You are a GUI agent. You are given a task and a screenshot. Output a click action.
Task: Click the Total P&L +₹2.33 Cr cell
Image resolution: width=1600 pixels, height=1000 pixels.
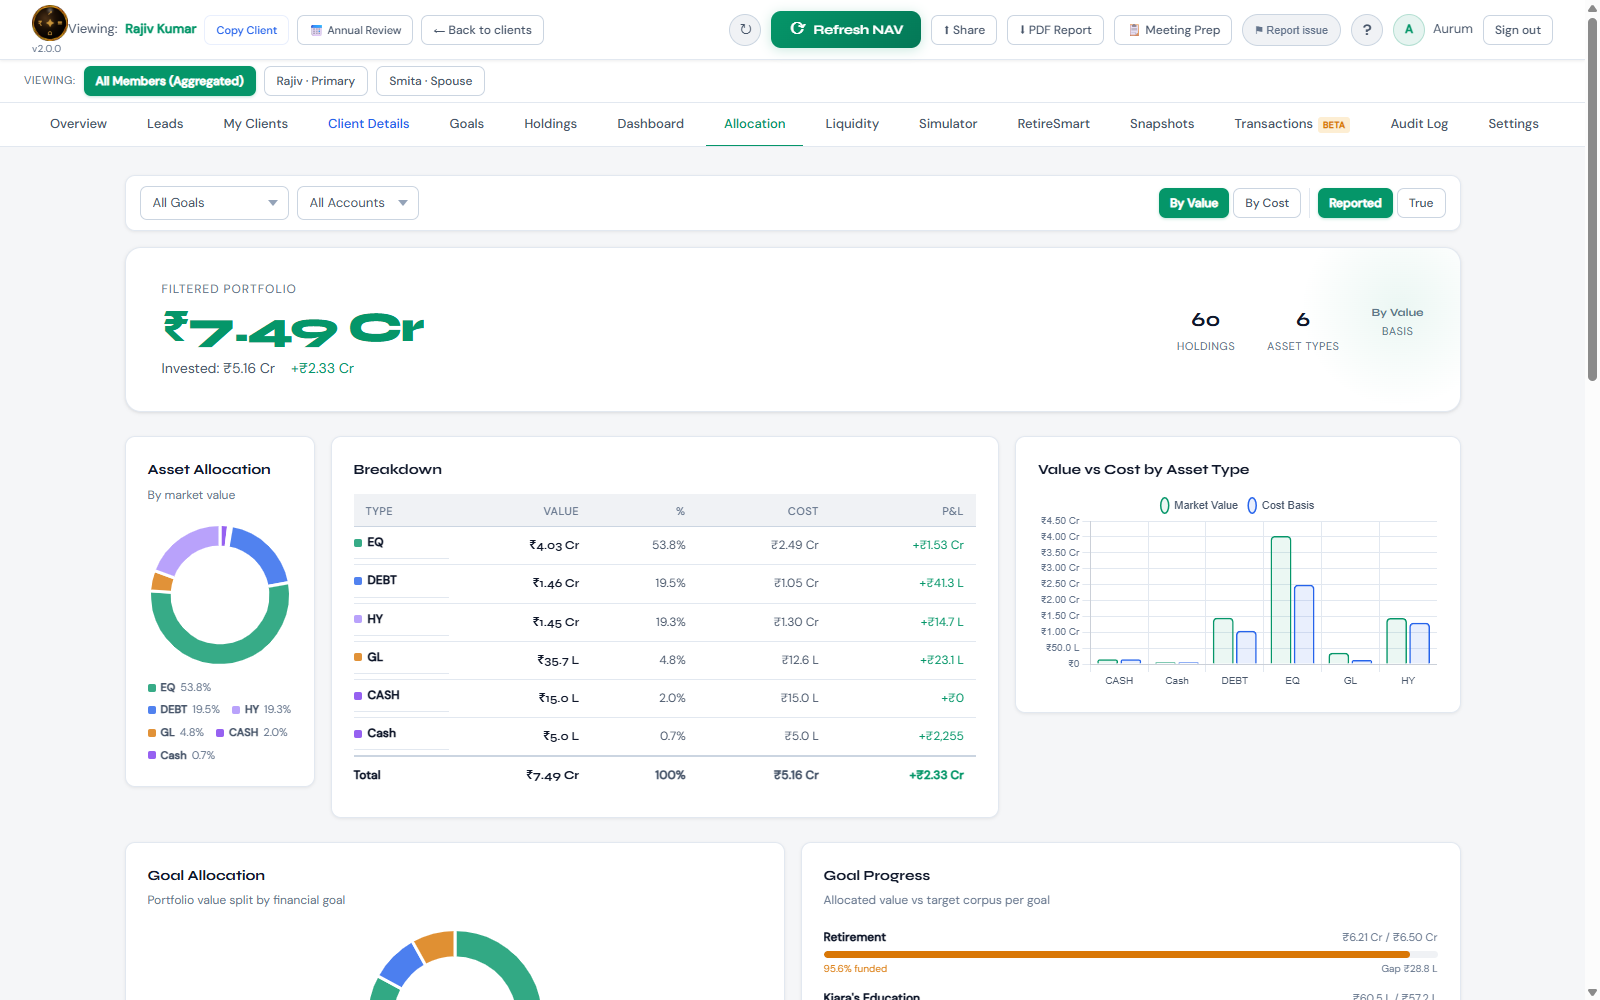pyautogui.click(x=936, y=775)
